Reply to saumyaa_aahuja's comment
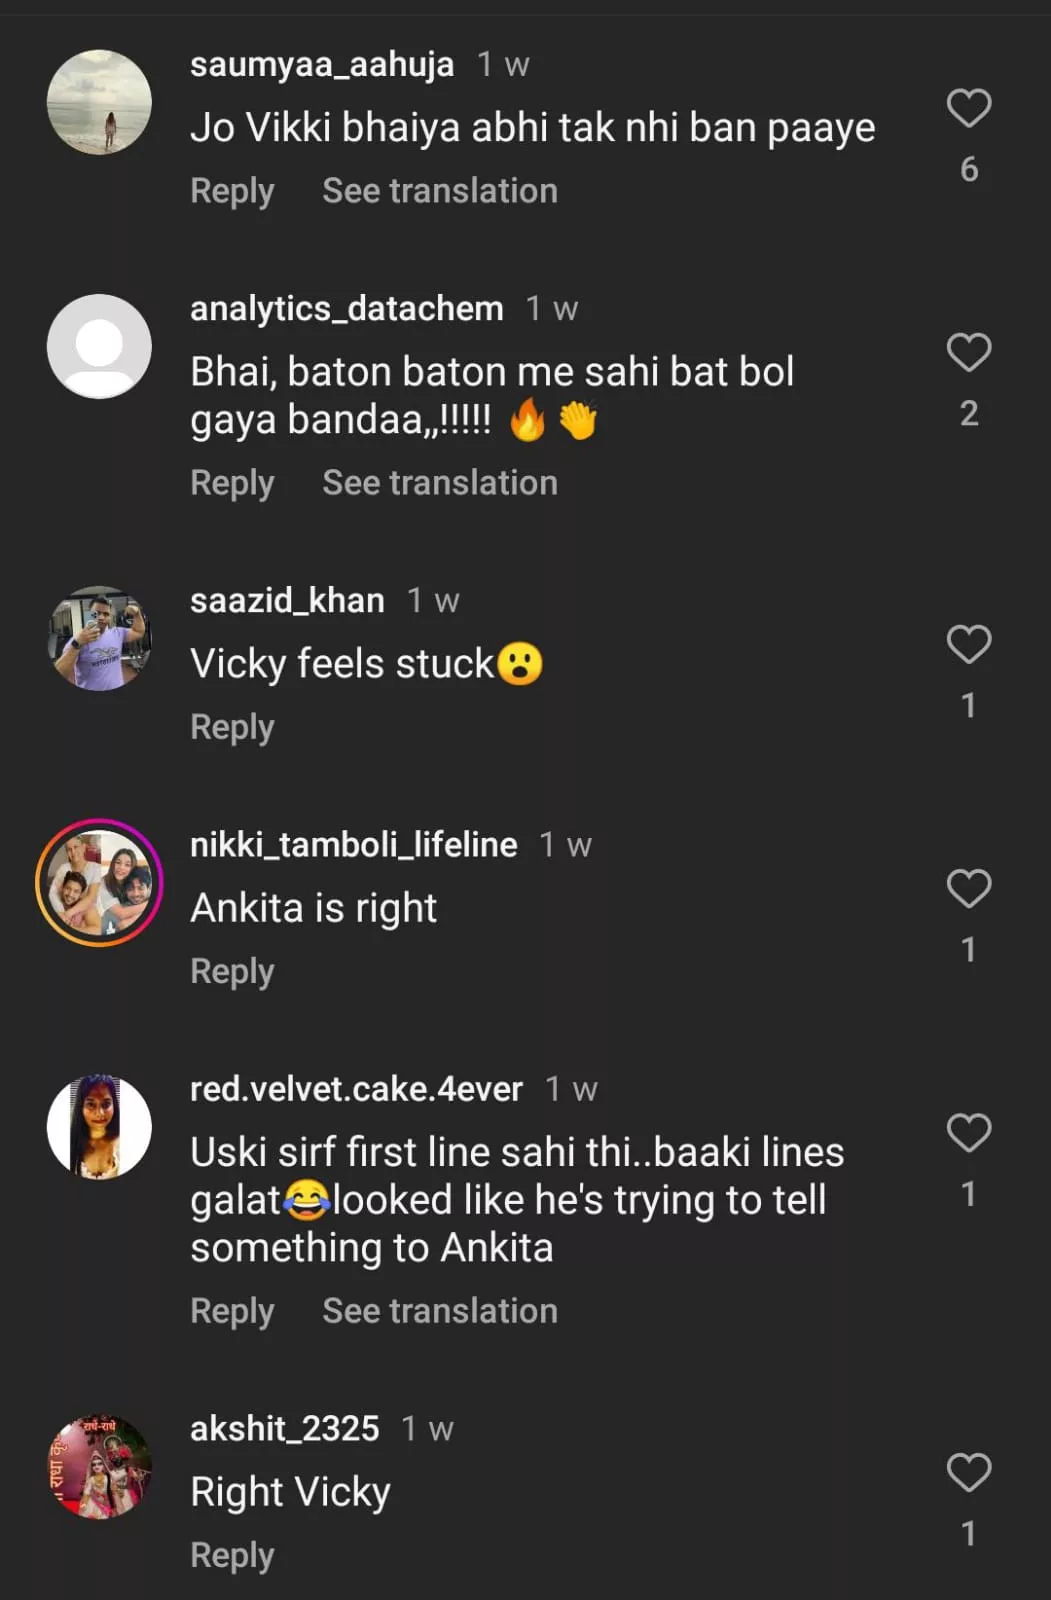 click(x=232, y=191)
